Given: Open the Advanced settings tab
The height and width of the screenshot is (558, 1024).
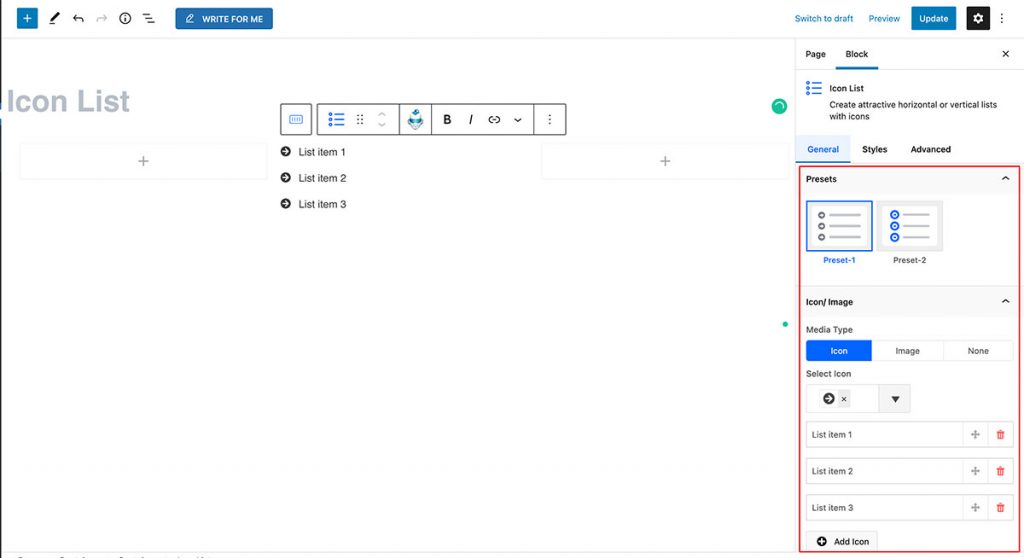Looking at the screenshot, I should pyautogui.click(x=930, y=149).
